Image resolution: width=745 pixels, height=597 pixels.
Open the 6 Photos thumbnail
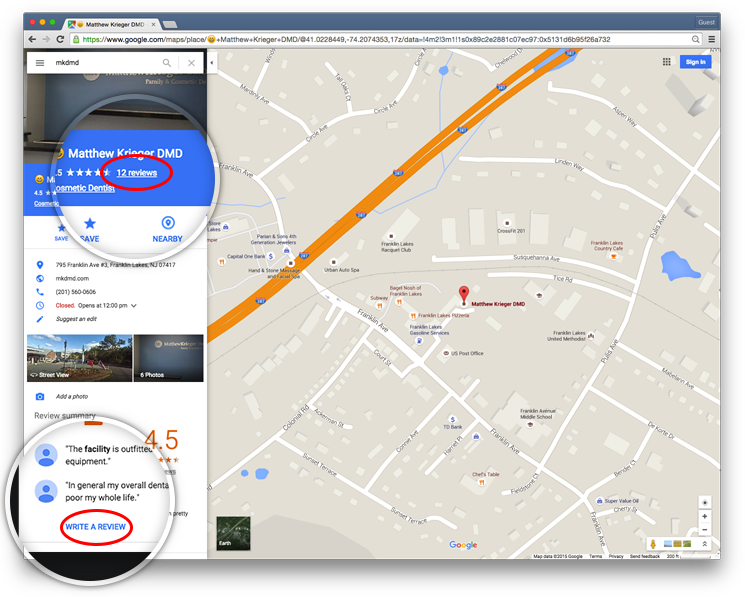169,358
